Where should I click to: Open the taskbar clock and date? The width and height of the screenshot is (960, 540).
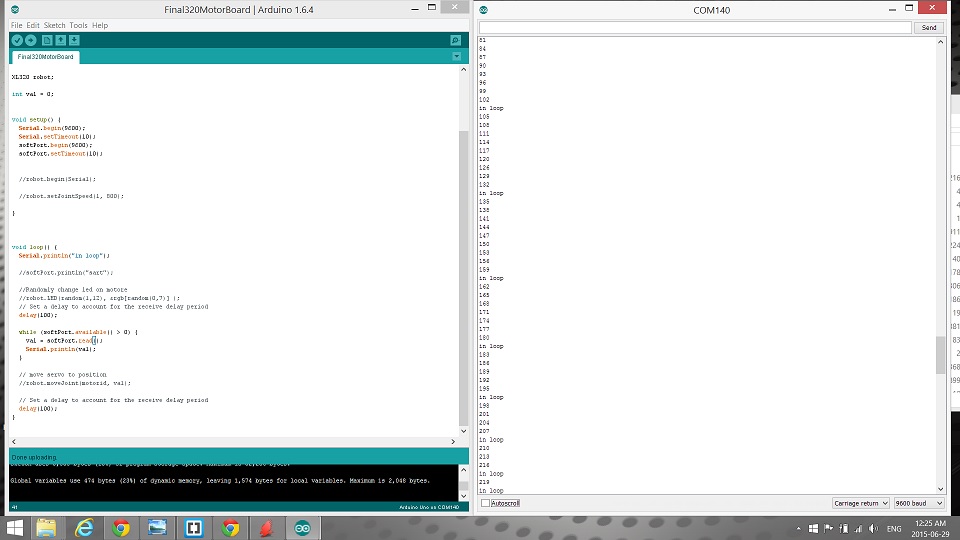point(930,528)
